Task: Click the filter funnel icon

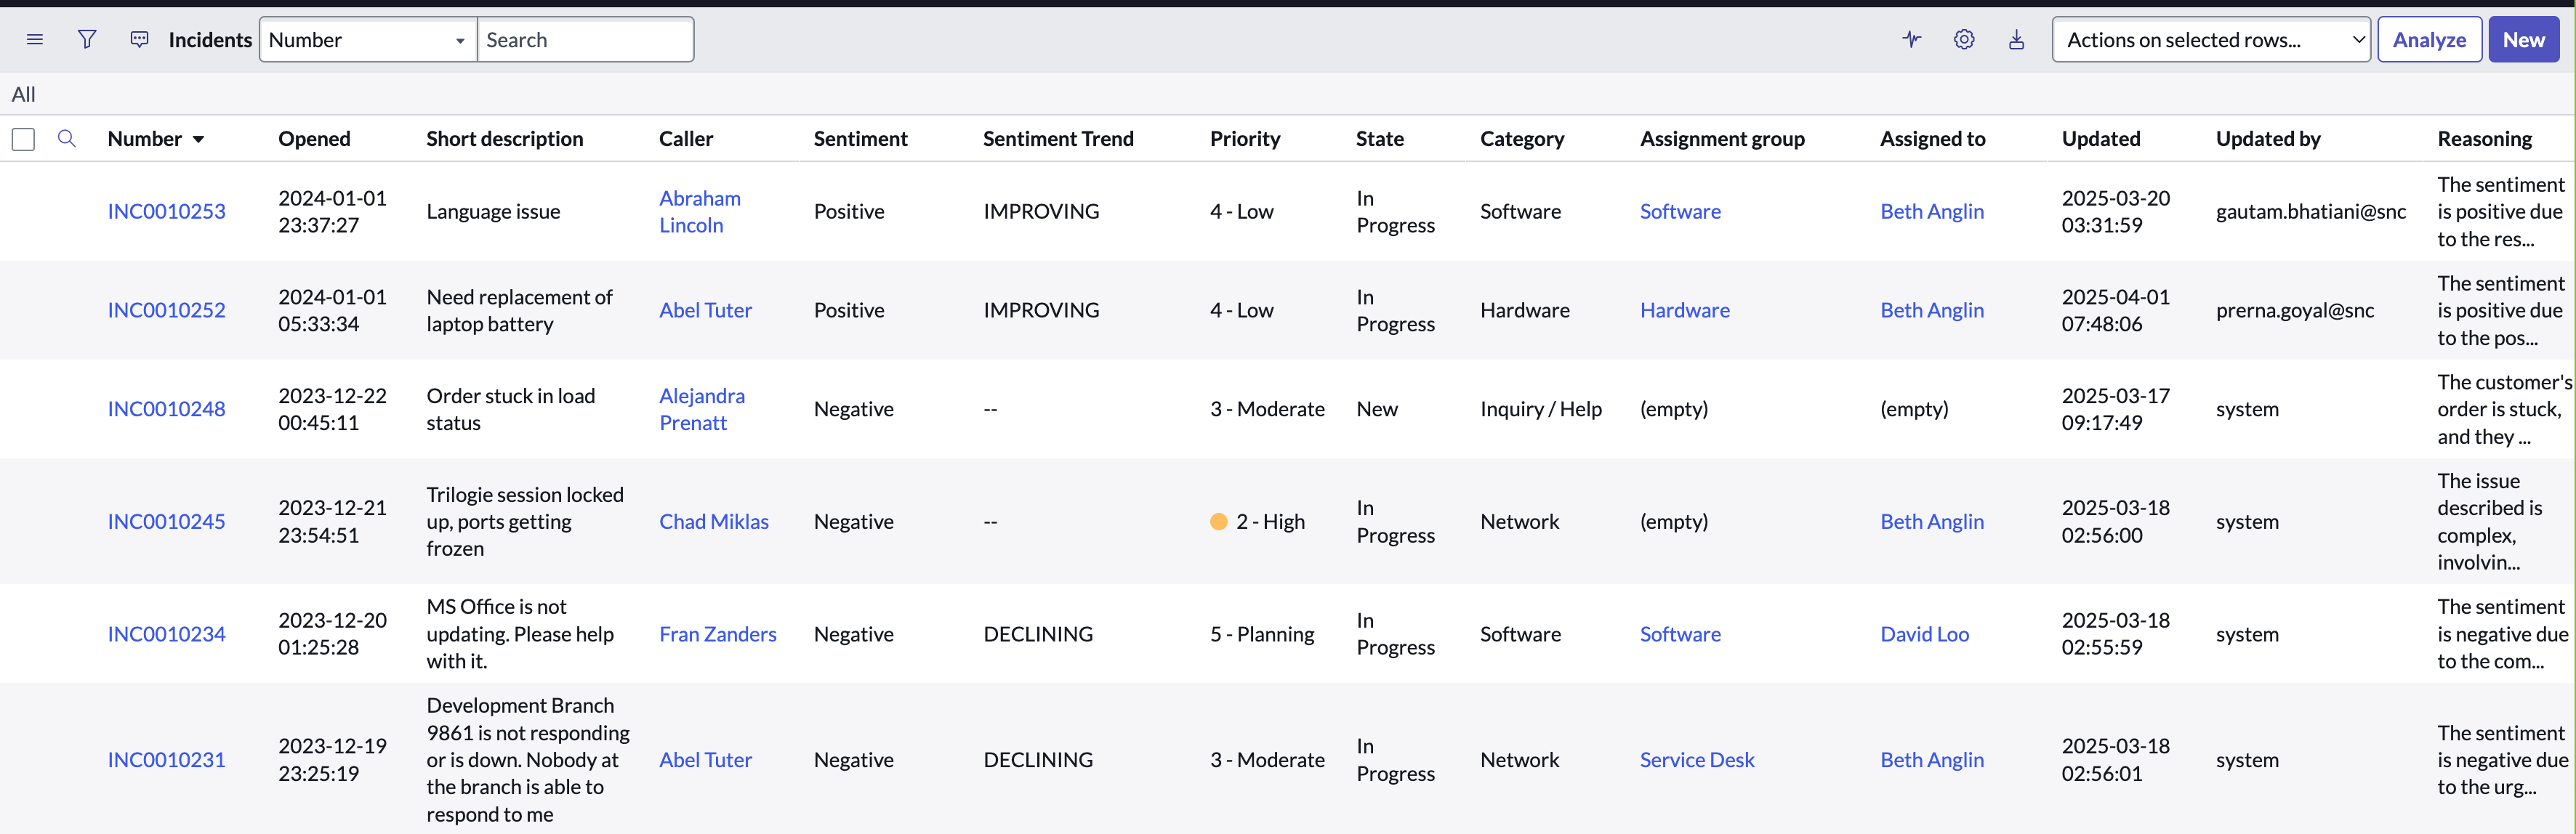Action: click(87, 40)
